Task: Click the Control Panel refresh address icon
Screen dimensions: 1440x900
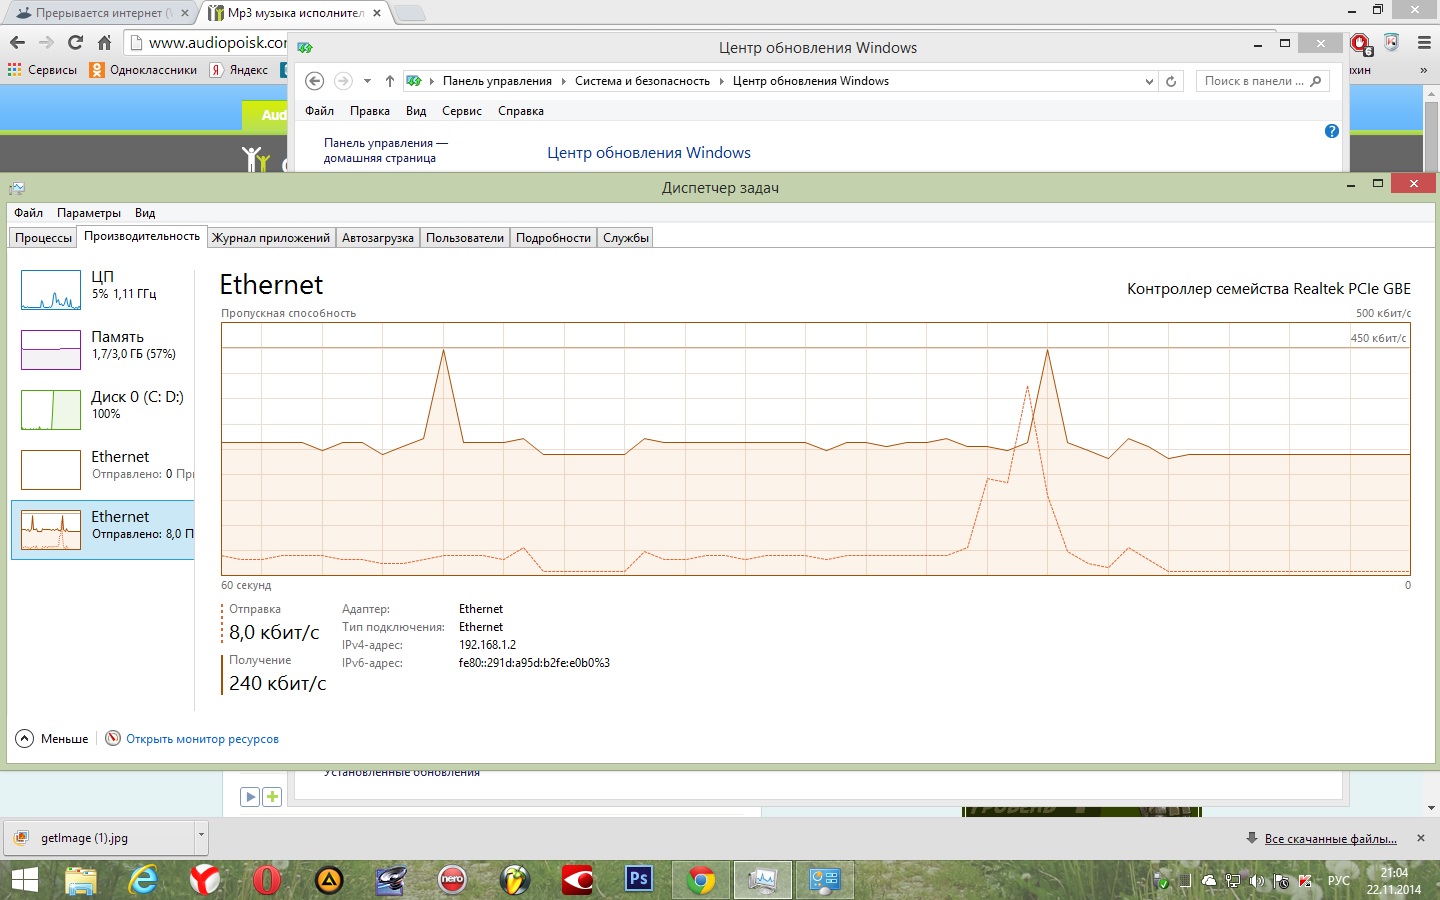Action: coord(1171,81)
